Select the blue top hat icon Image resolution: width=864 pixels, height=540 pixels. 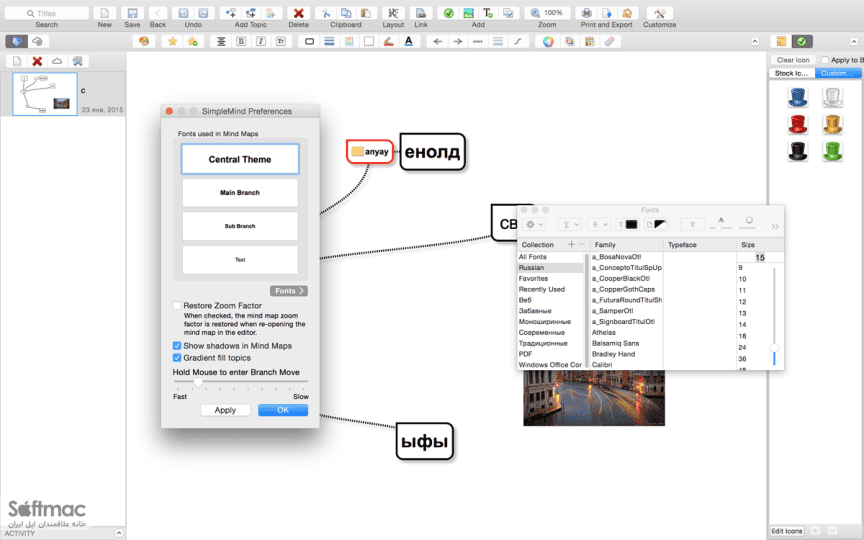797,98
